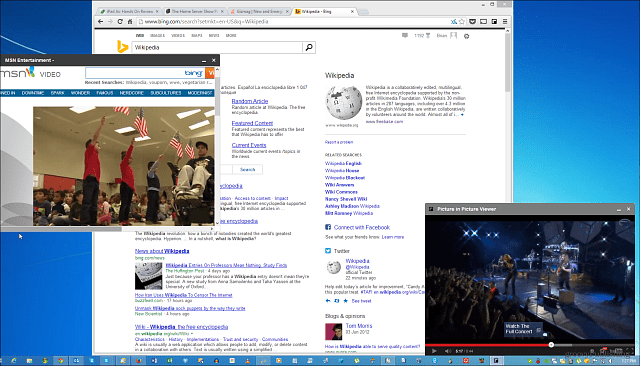Image resolution: width=640 pixels, height=366 pixels.
Task: Click the Search button under Wikipedia deep links
Action: [x=247, y=169]
